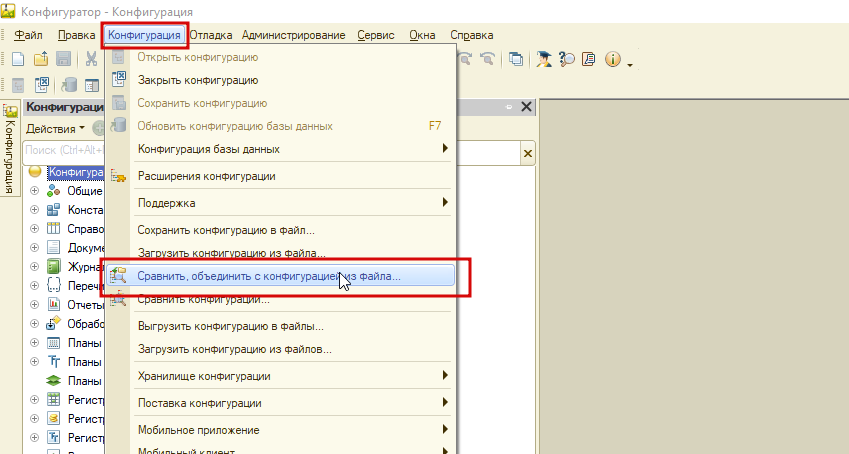Image resolution: width=849 pixels, height=454 pixels.
Task: Click the Отчеты chart icon
Action: click(x=54, y=304)
